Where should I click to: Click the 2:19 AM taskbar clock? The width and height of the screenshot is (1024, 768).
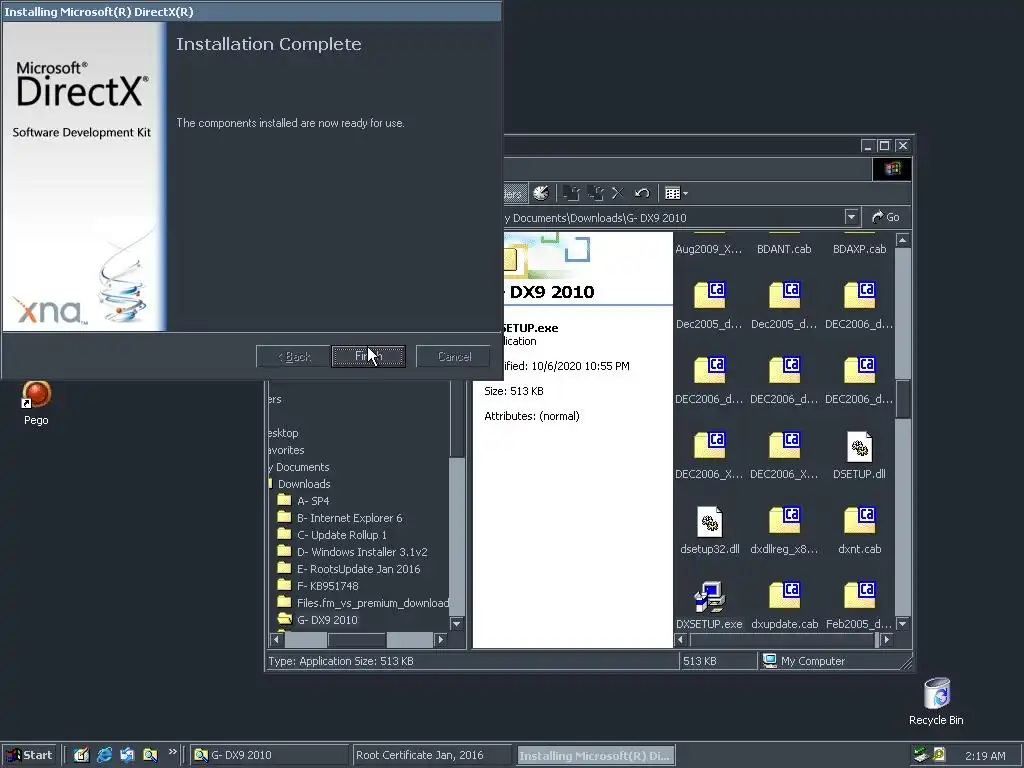[985, 756]
